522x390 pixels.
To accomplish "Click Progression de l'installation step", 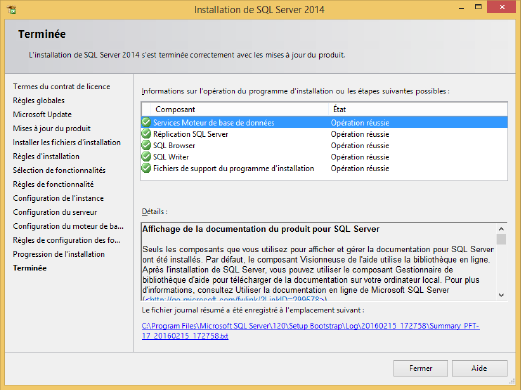I will 59,254.
